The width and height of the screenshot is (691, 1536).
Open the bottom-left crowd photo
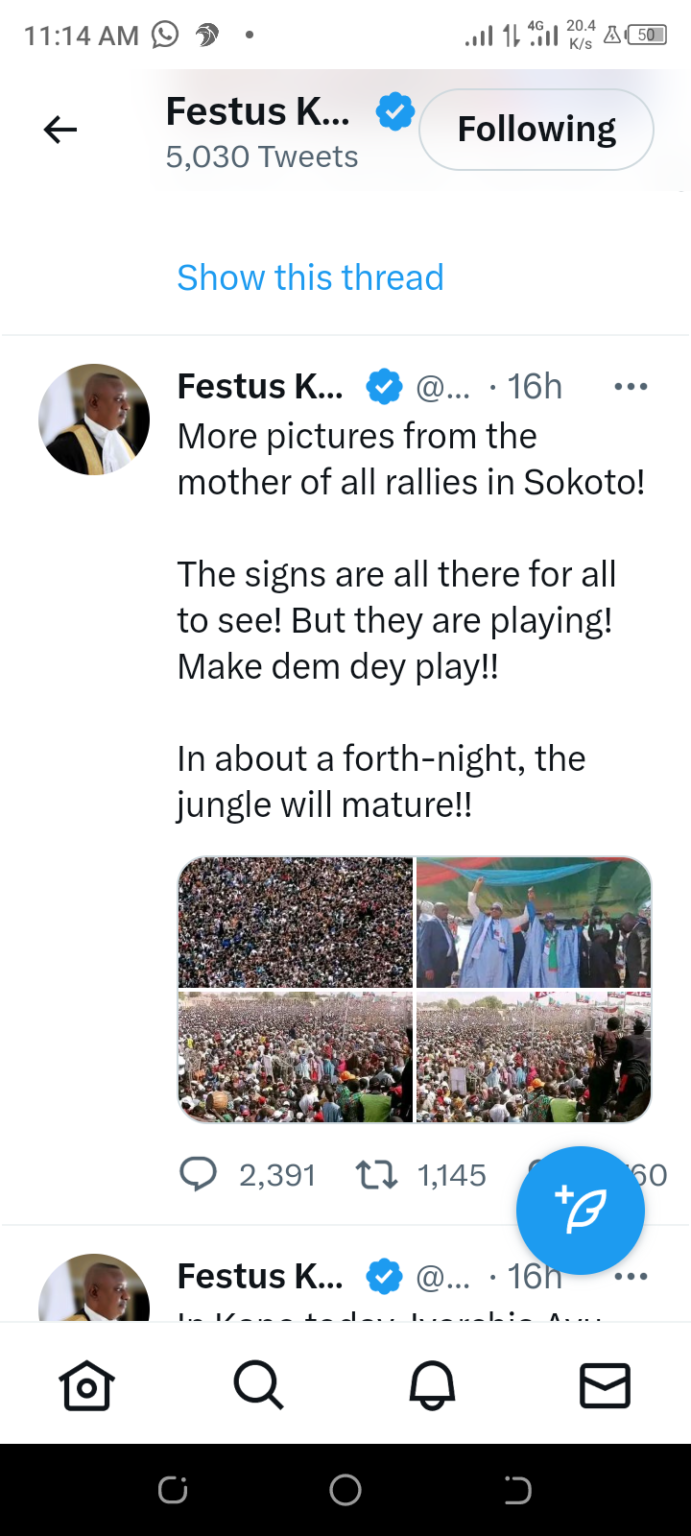point(295,1057)
